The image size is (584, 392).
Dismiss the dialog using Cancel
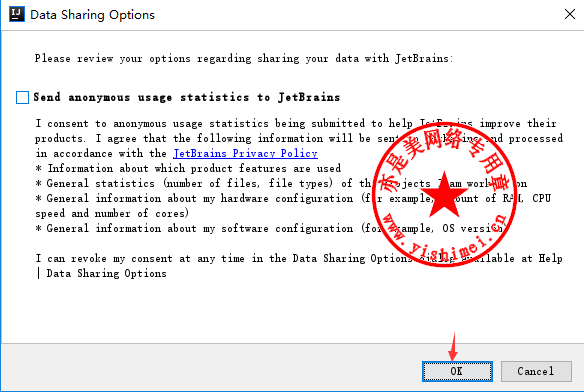(x=536, y=371)
